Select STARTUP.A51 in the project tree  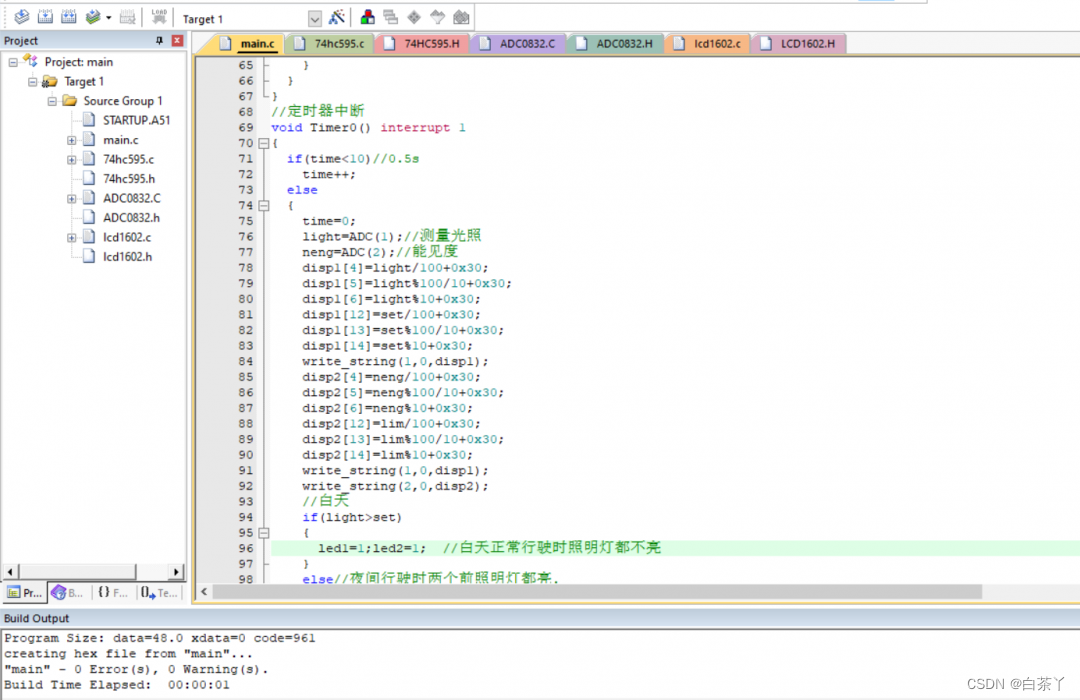point(136,120)
